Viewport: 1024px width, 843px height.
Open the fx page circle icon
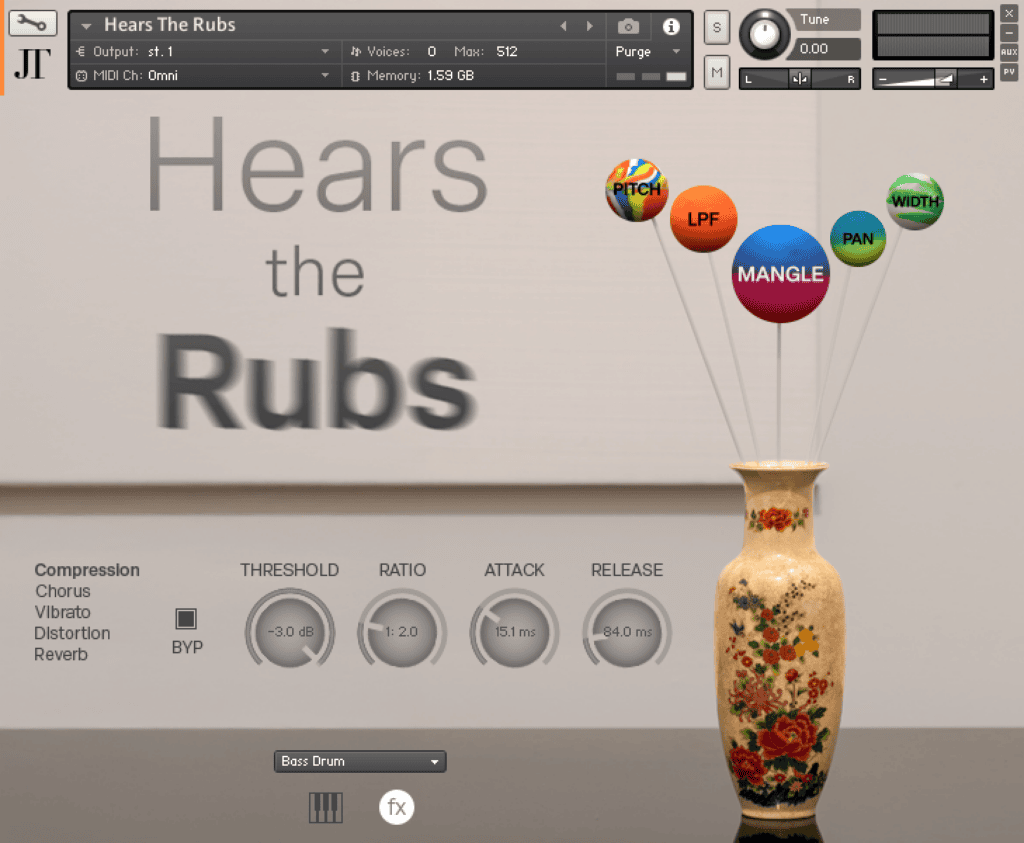coord(396,807)
